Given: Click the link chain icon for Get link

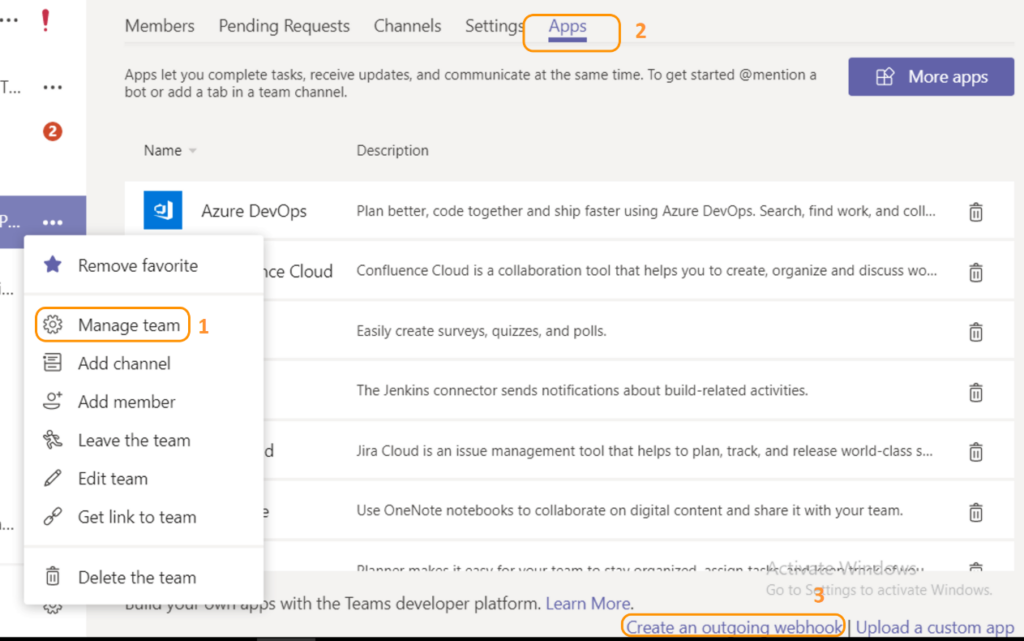Looking at the screenshot, I should coord(53,516).
